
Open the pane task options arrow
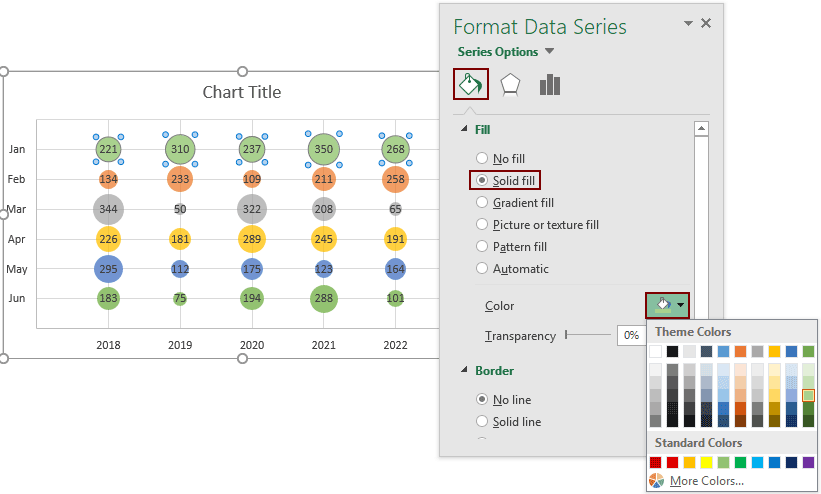coord(688,23)
